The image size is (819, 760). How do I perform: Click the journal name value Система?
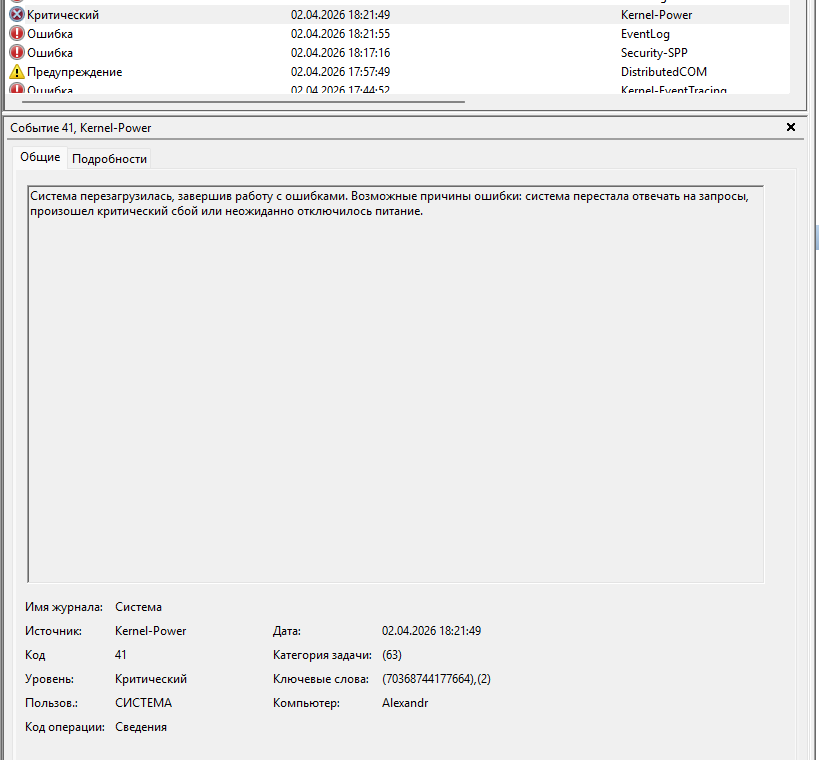(138, 607)
